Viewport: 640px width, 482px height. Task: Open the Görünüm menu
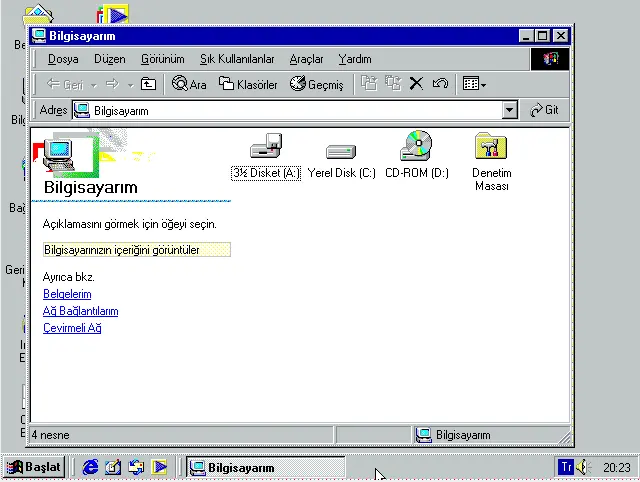click(162, 59)
